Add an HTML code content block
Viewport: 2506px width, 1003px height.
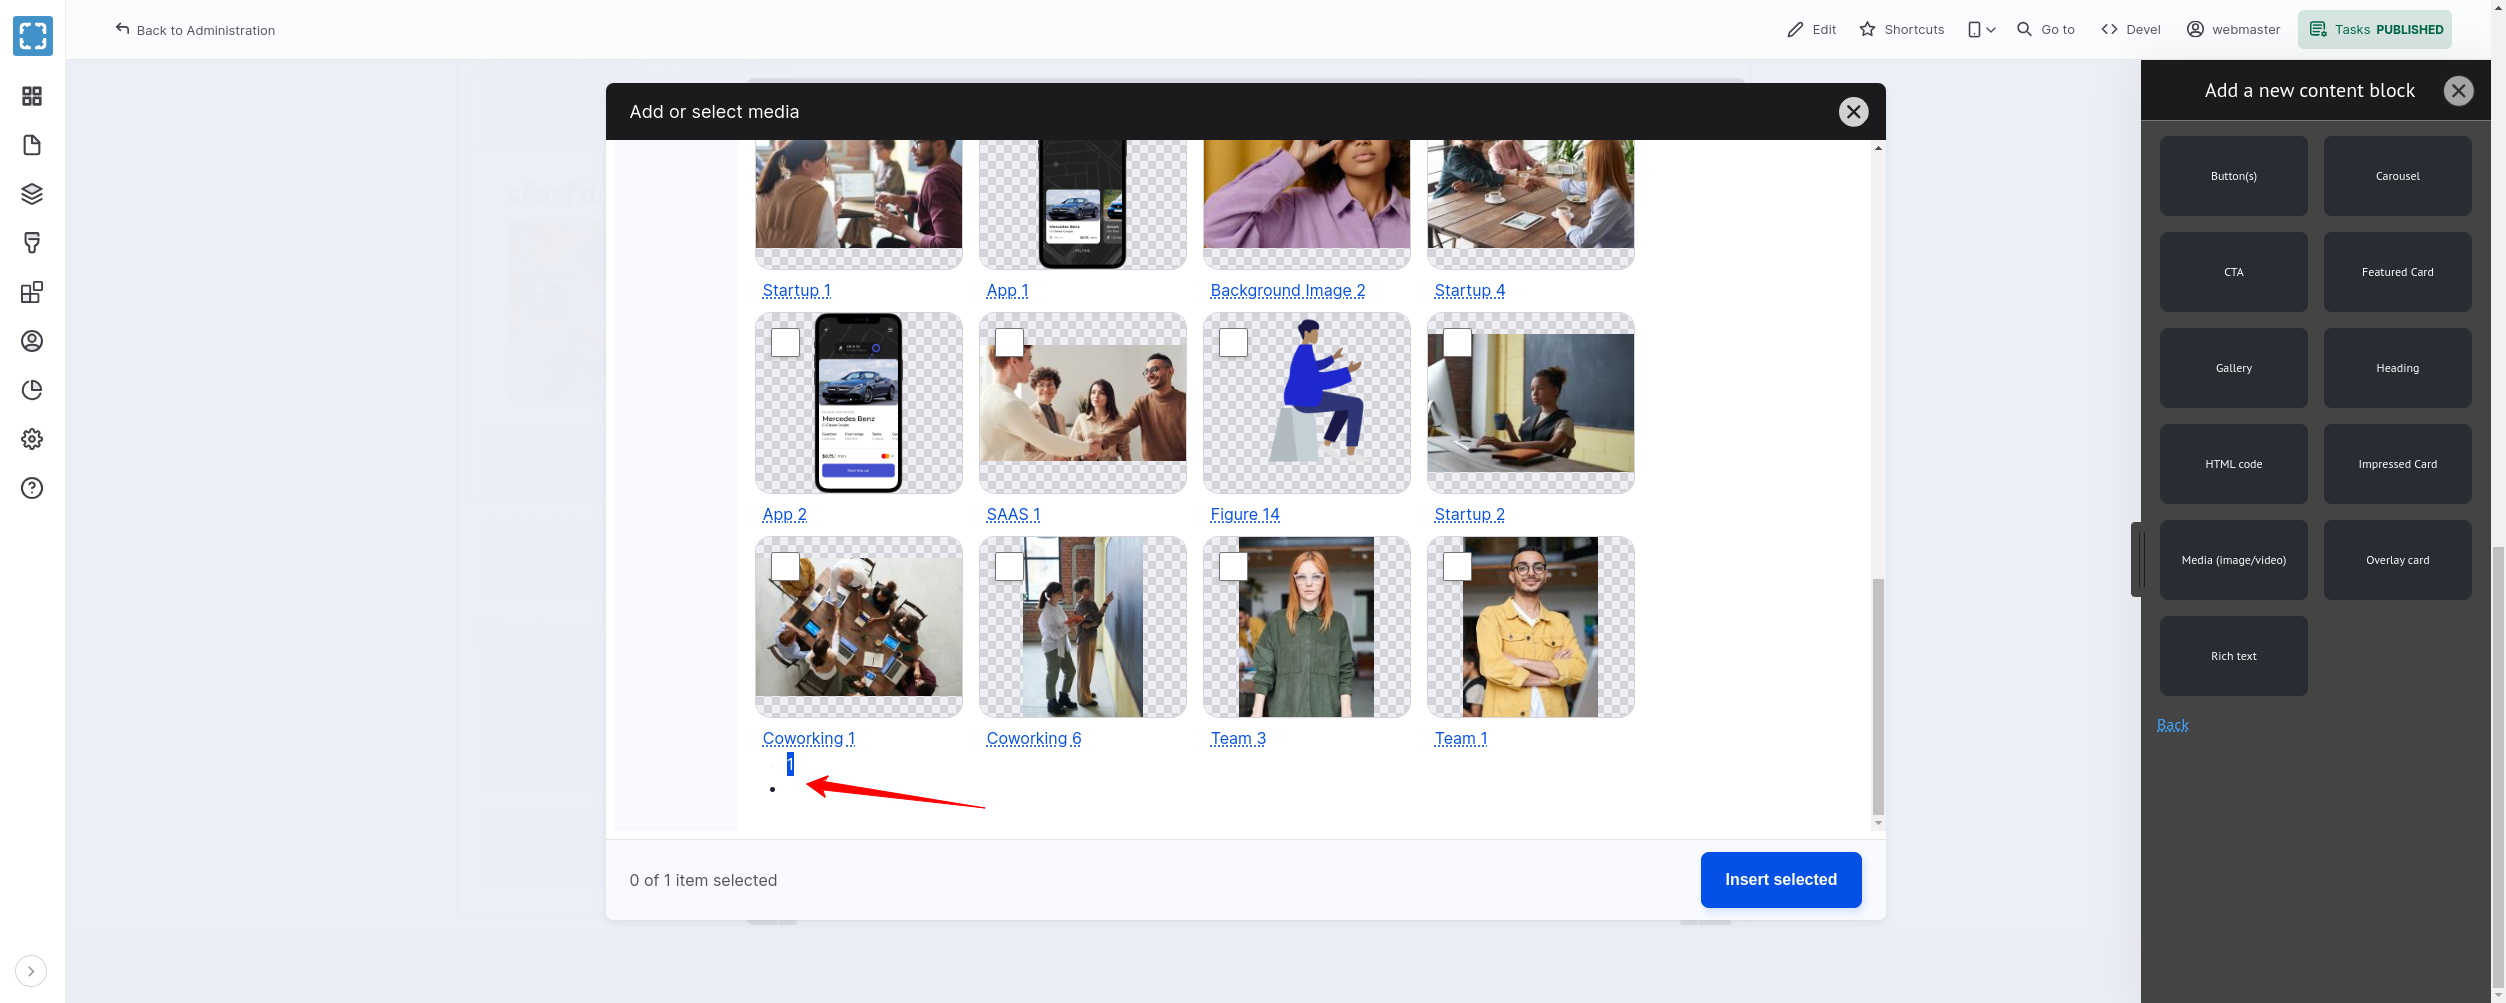[x=2234, y=464]
